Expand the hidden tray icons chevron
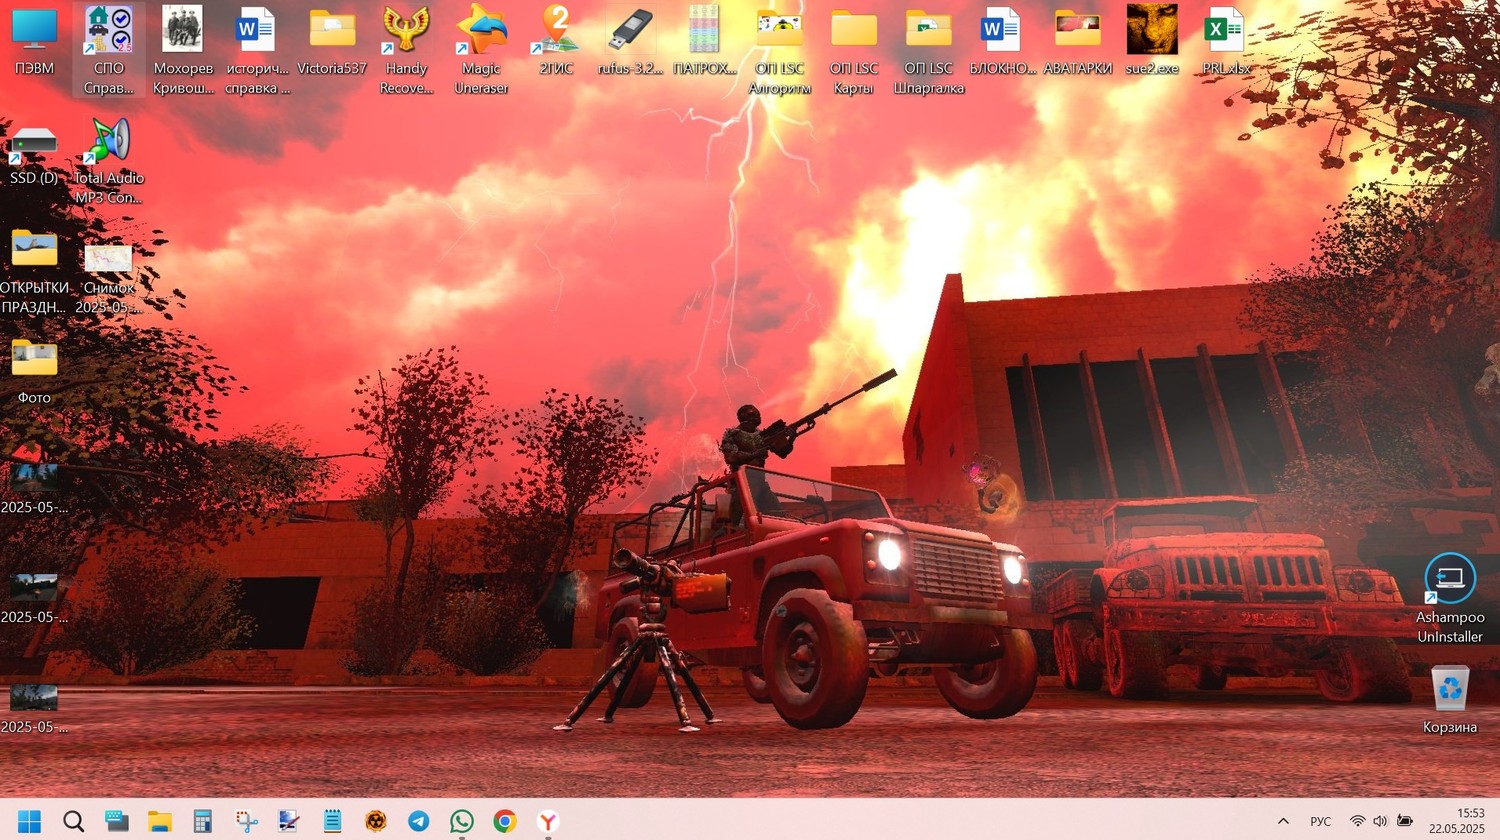The image size is (1500, 840). click(x=1283, y=821)
